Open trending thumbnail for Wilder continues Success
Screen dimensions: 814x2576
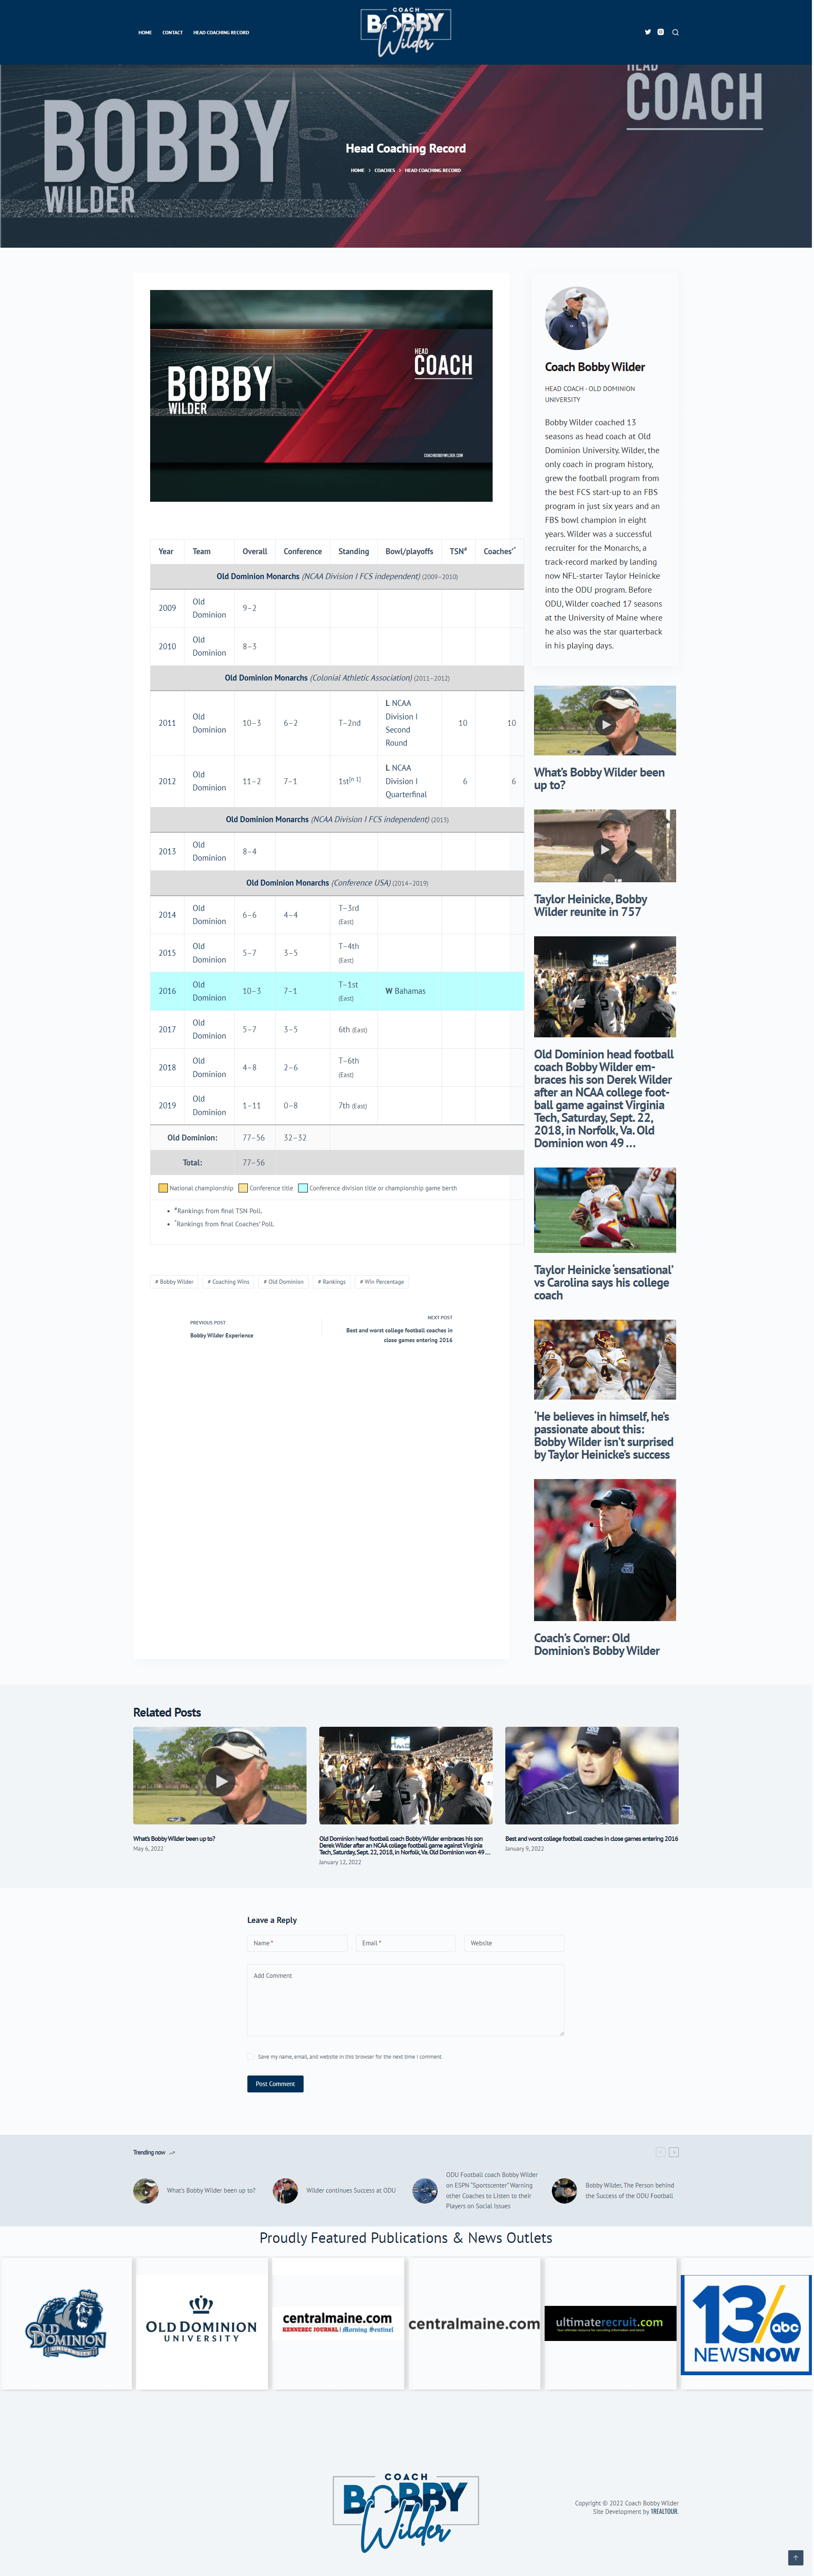click(286, 2190)
